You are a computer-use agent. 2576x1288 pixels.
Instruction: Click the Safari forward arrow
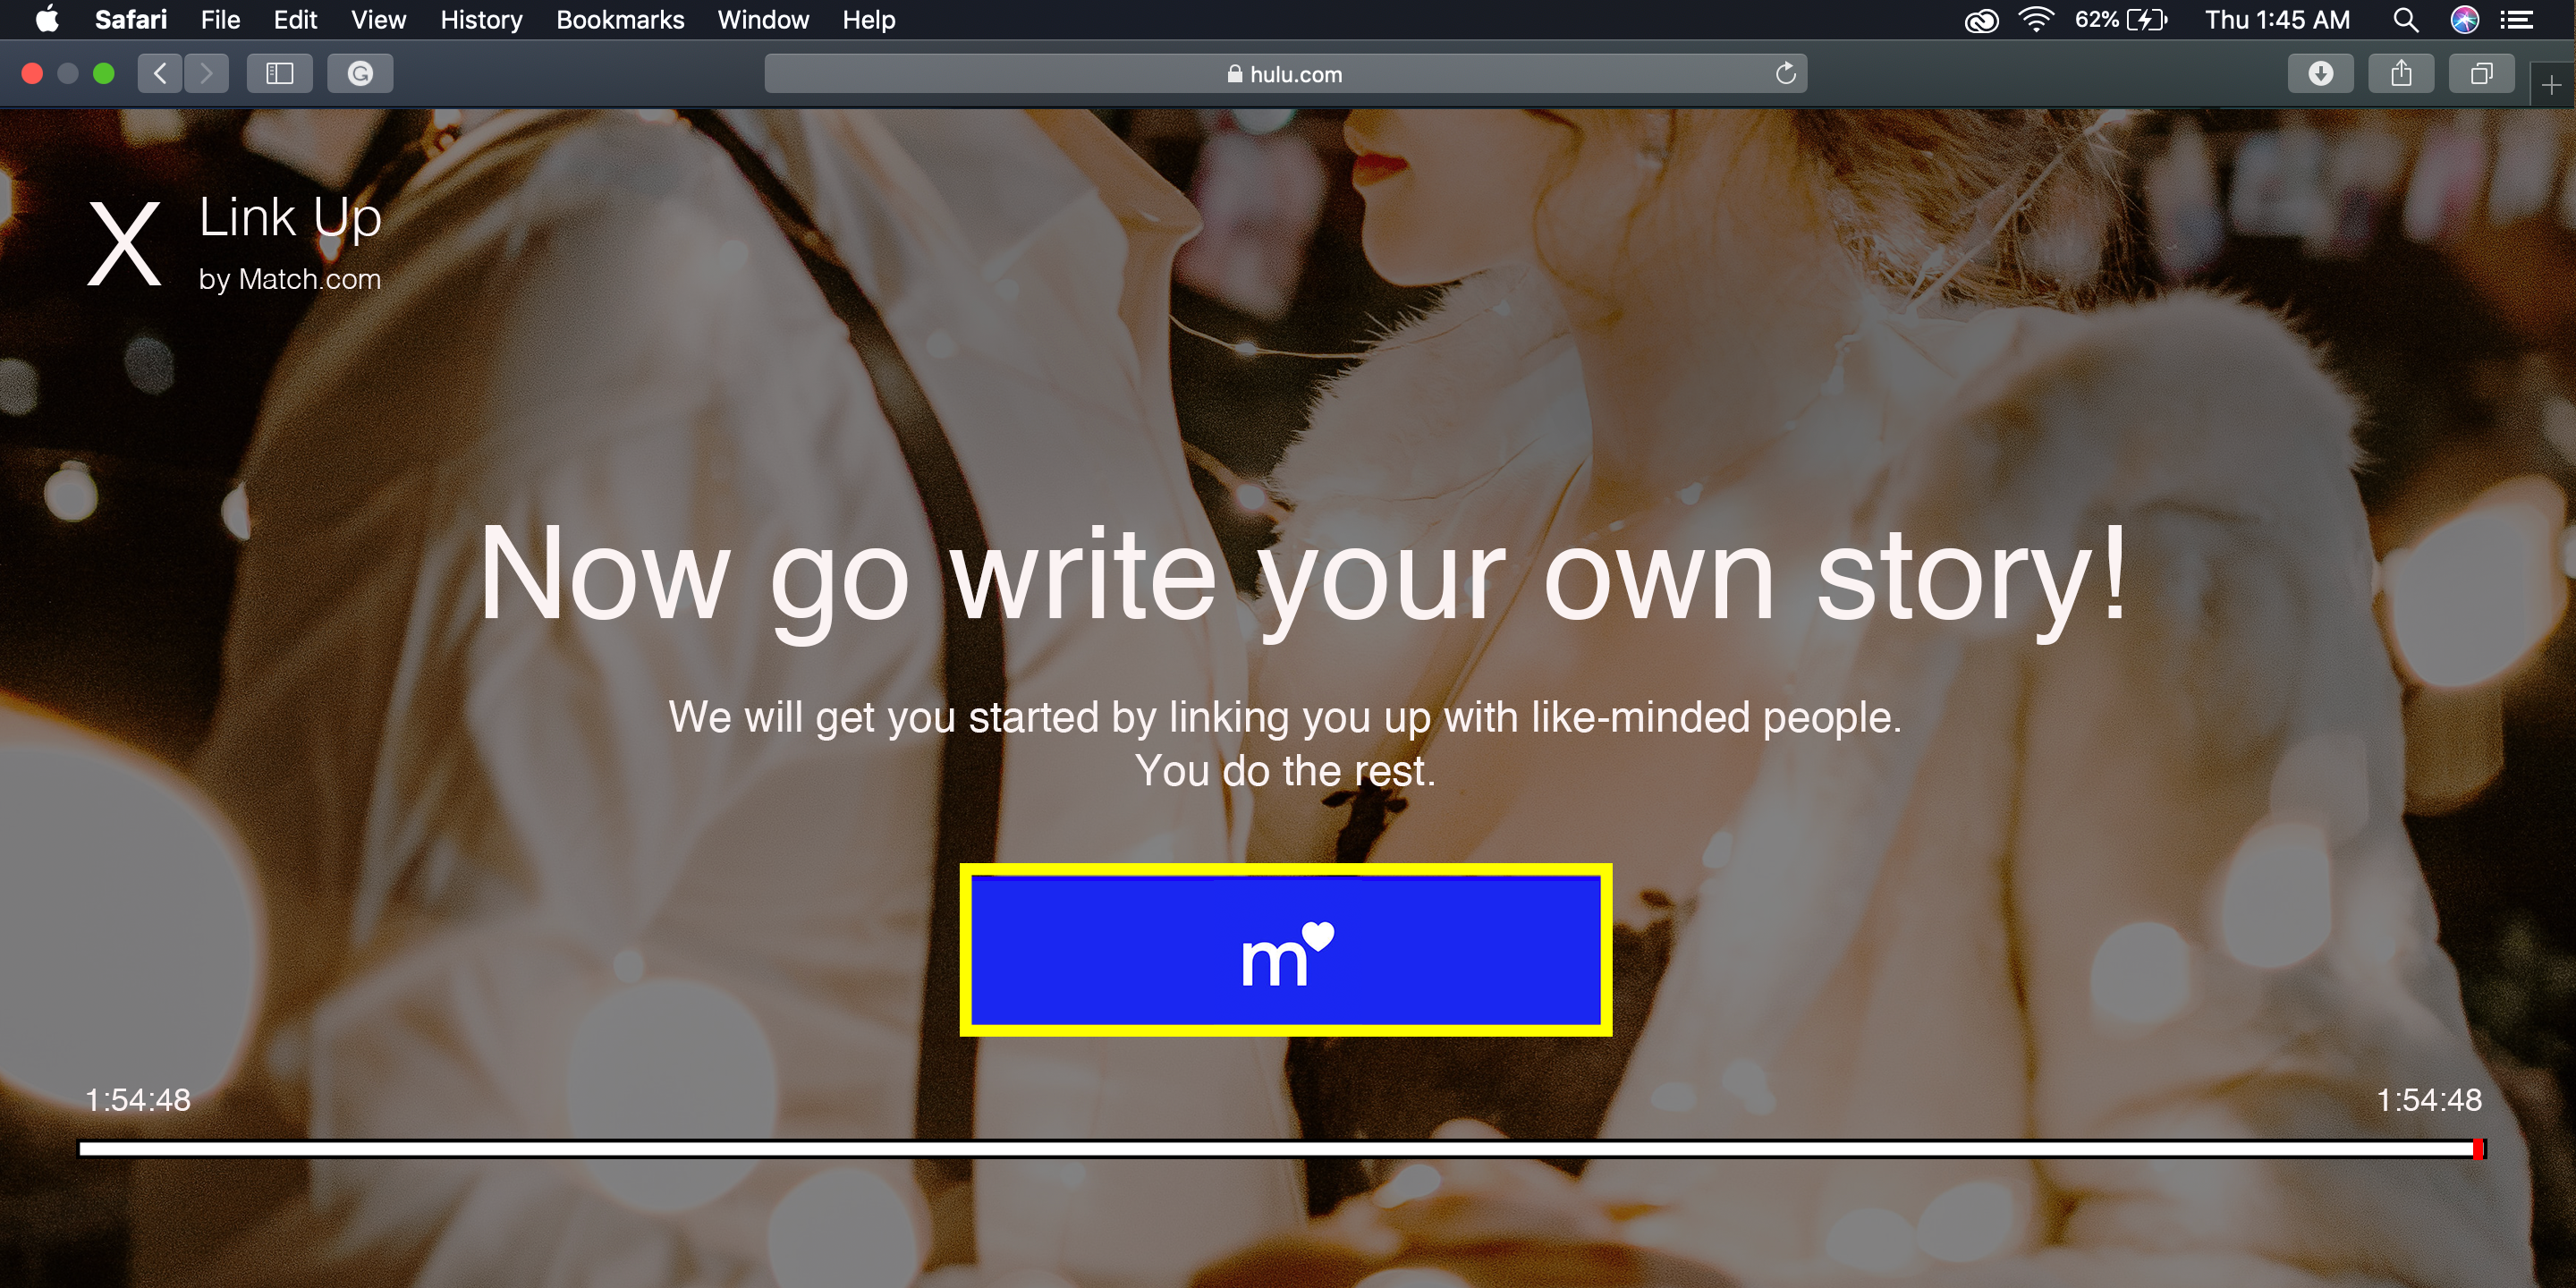click(206, 73)
